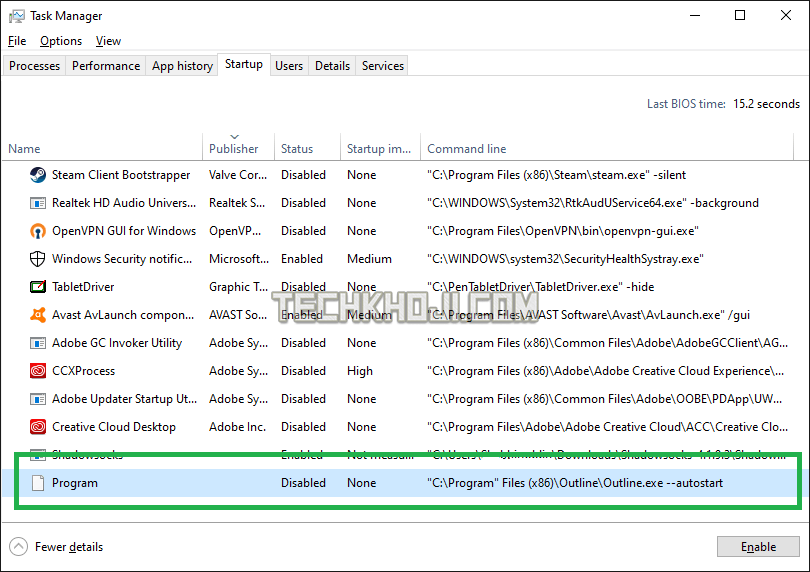Viewport: 810px width, 572px height.
Task: Click the Steam Client Bootstrapper icon
Action: [38, 175]
